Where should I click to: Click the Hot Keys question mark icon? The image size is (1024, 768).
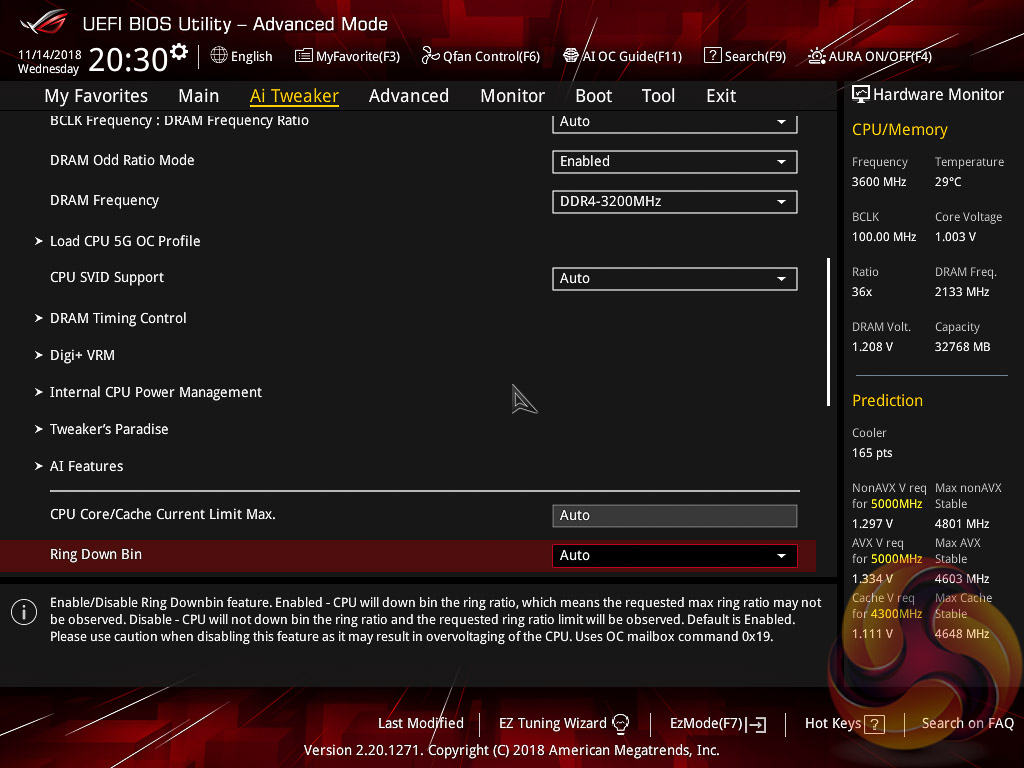click(x=874, y=724)
